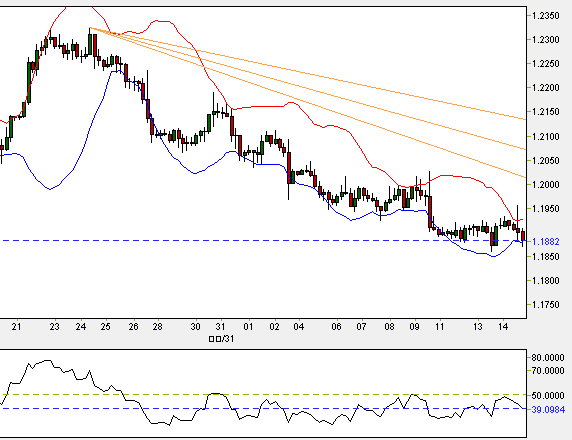Click the date label 25 on time axis
This screenshot has width=572, height=440.
[105, 327]
